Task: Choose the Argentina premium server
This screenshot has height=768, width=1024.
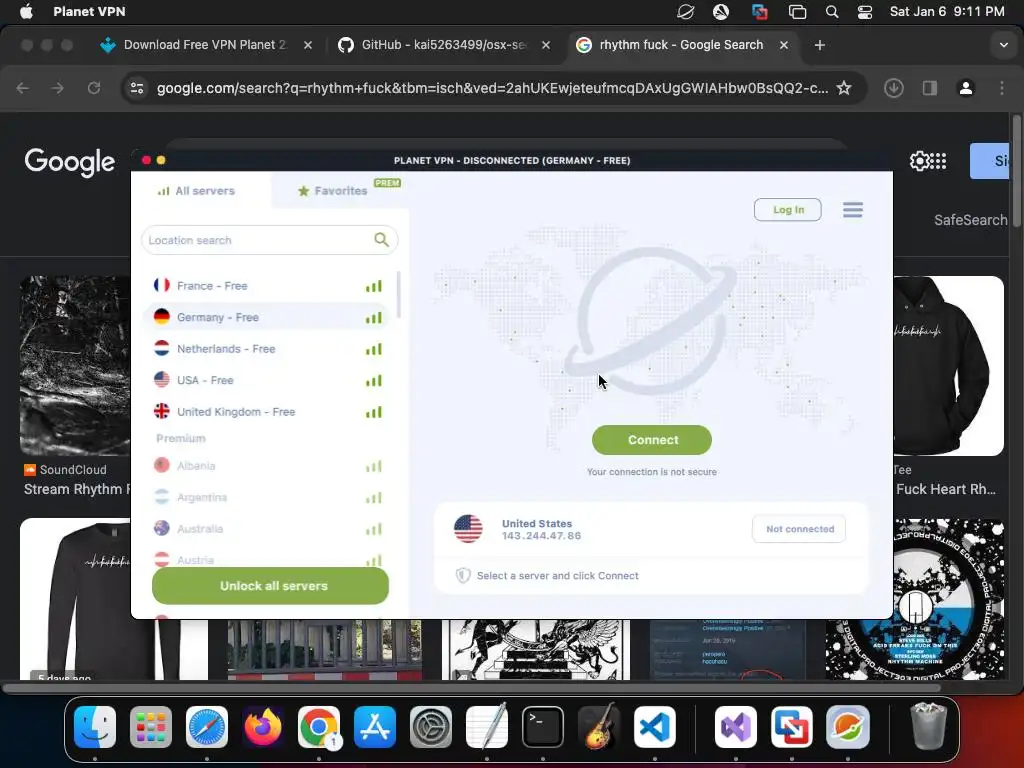Action: 268,497
